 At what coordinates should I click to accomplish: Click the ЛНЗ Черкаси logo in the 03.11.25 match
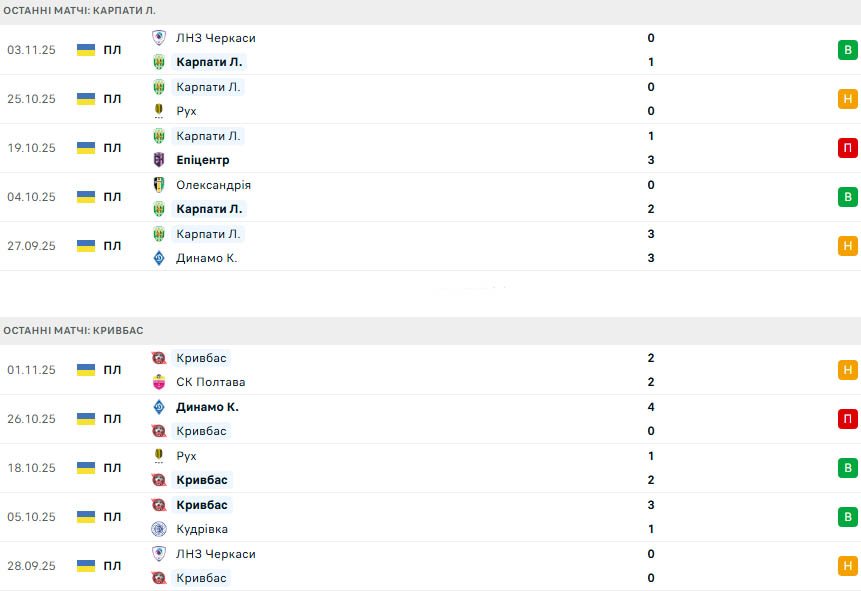click(x=159, y=38)
